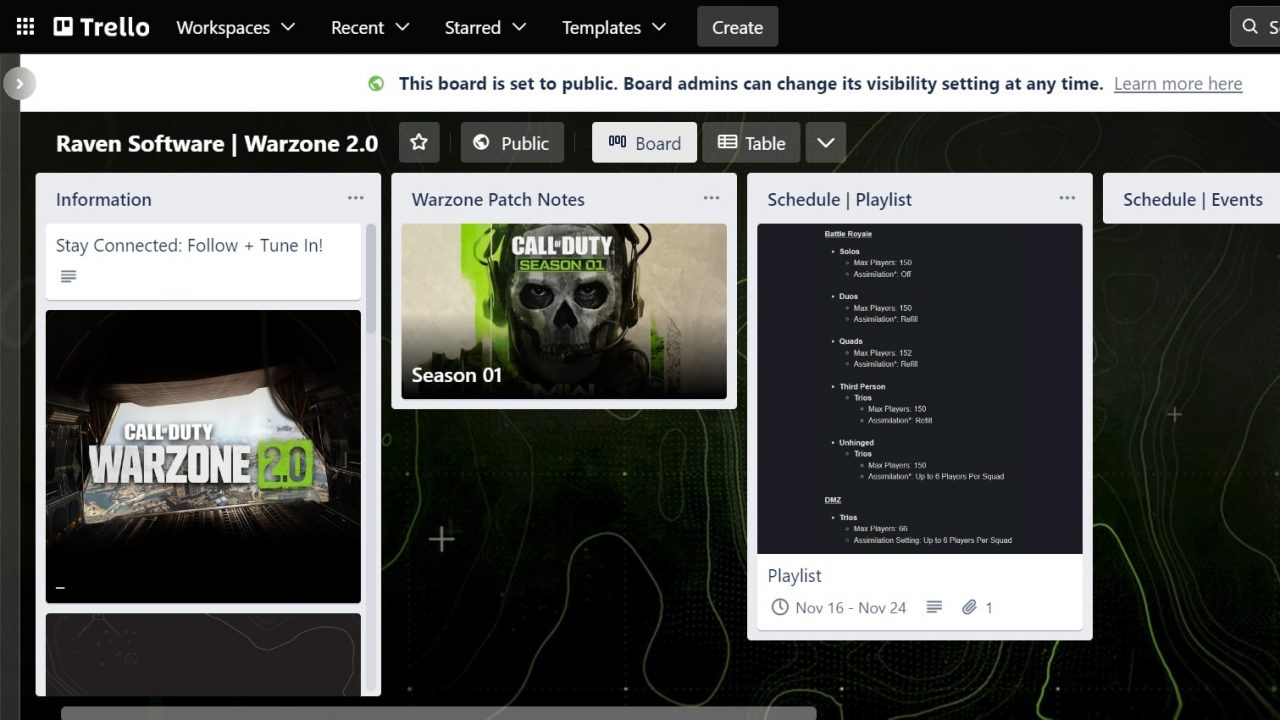Select the Board view tab
Screen dimensions: 1280x720
[x=644, y=142]
